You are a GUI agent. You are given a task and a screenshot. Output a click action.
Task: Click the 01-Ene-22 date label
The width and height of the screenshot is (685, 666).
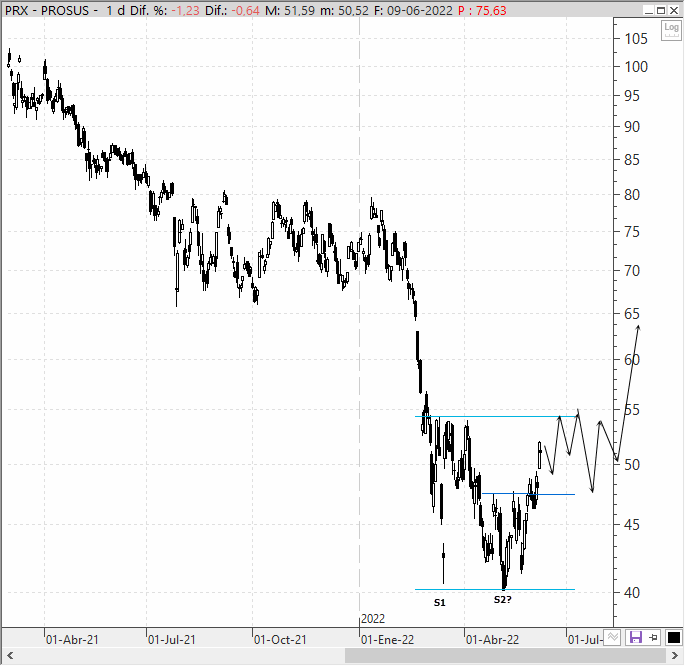387,640
